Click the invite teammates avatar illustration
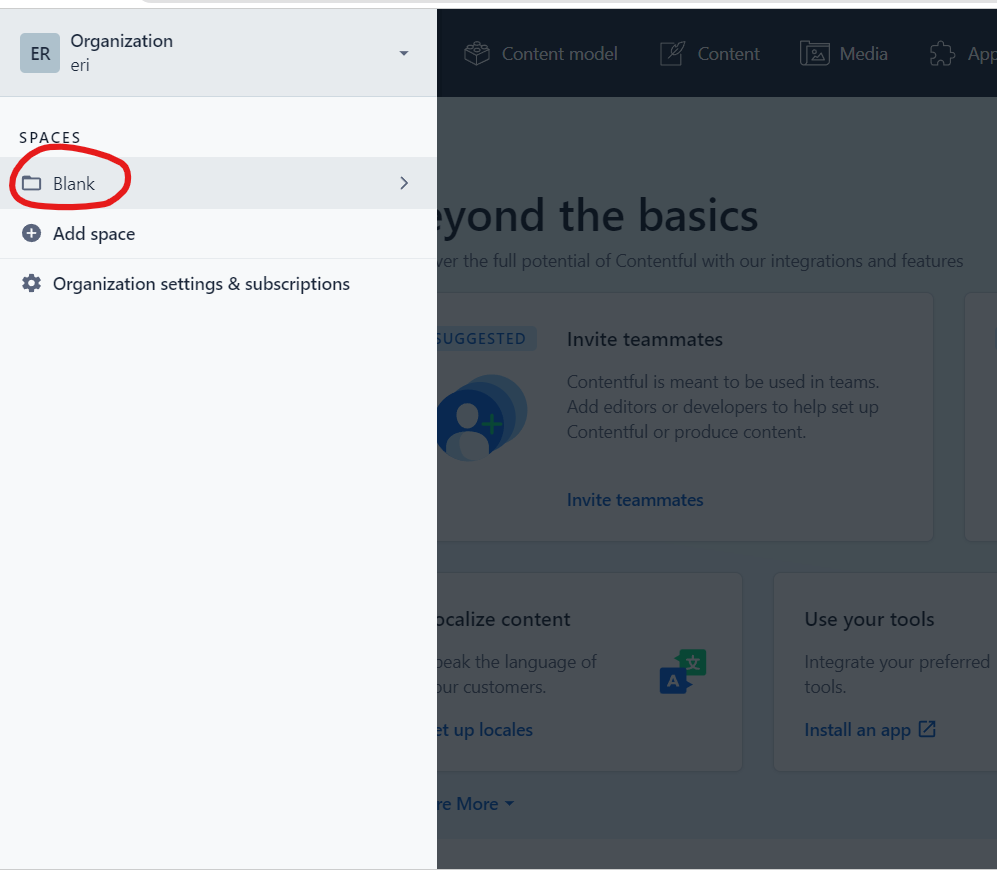Image resolution: width=997 pixels, height=870 pixels. click(x=482, y=418)
